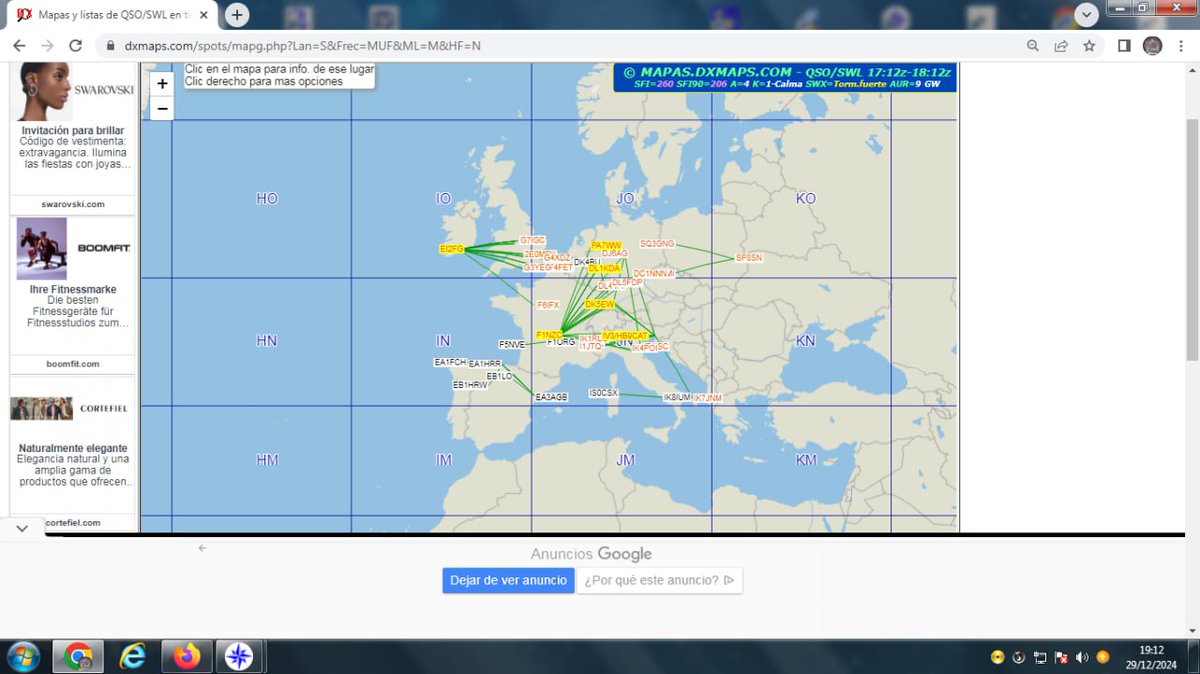Open the Chrome profile avatar

pos(1152,46)
